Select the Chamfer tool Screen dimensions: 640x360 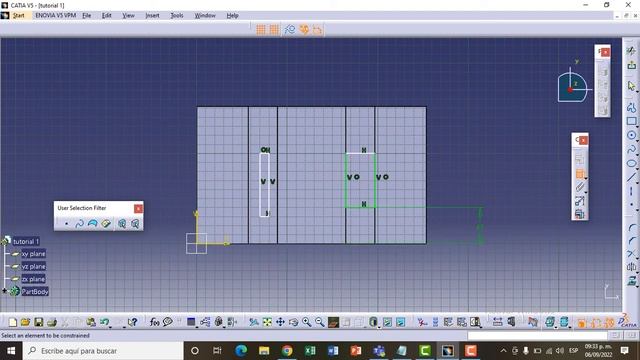pyautogui.click(x=631, y=241)
